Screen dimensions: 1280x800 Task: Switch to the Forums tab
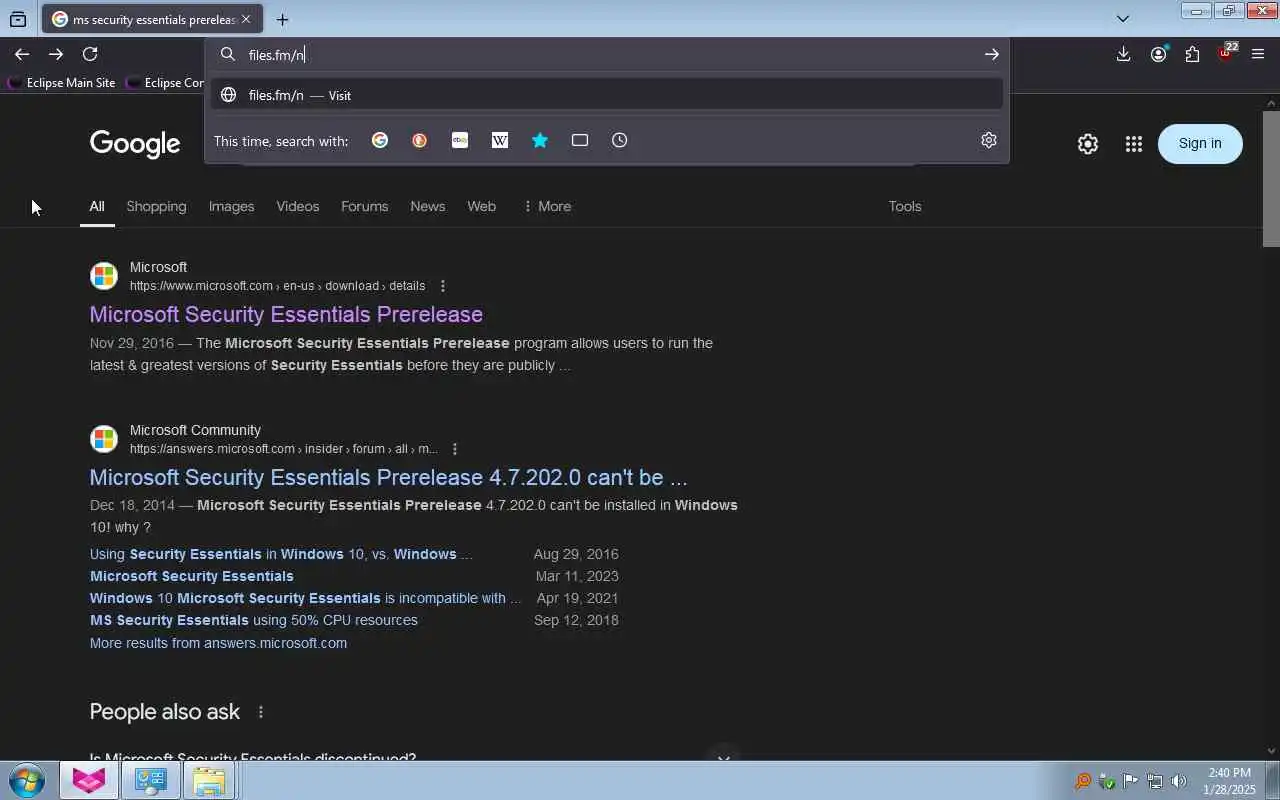point(364,206)
